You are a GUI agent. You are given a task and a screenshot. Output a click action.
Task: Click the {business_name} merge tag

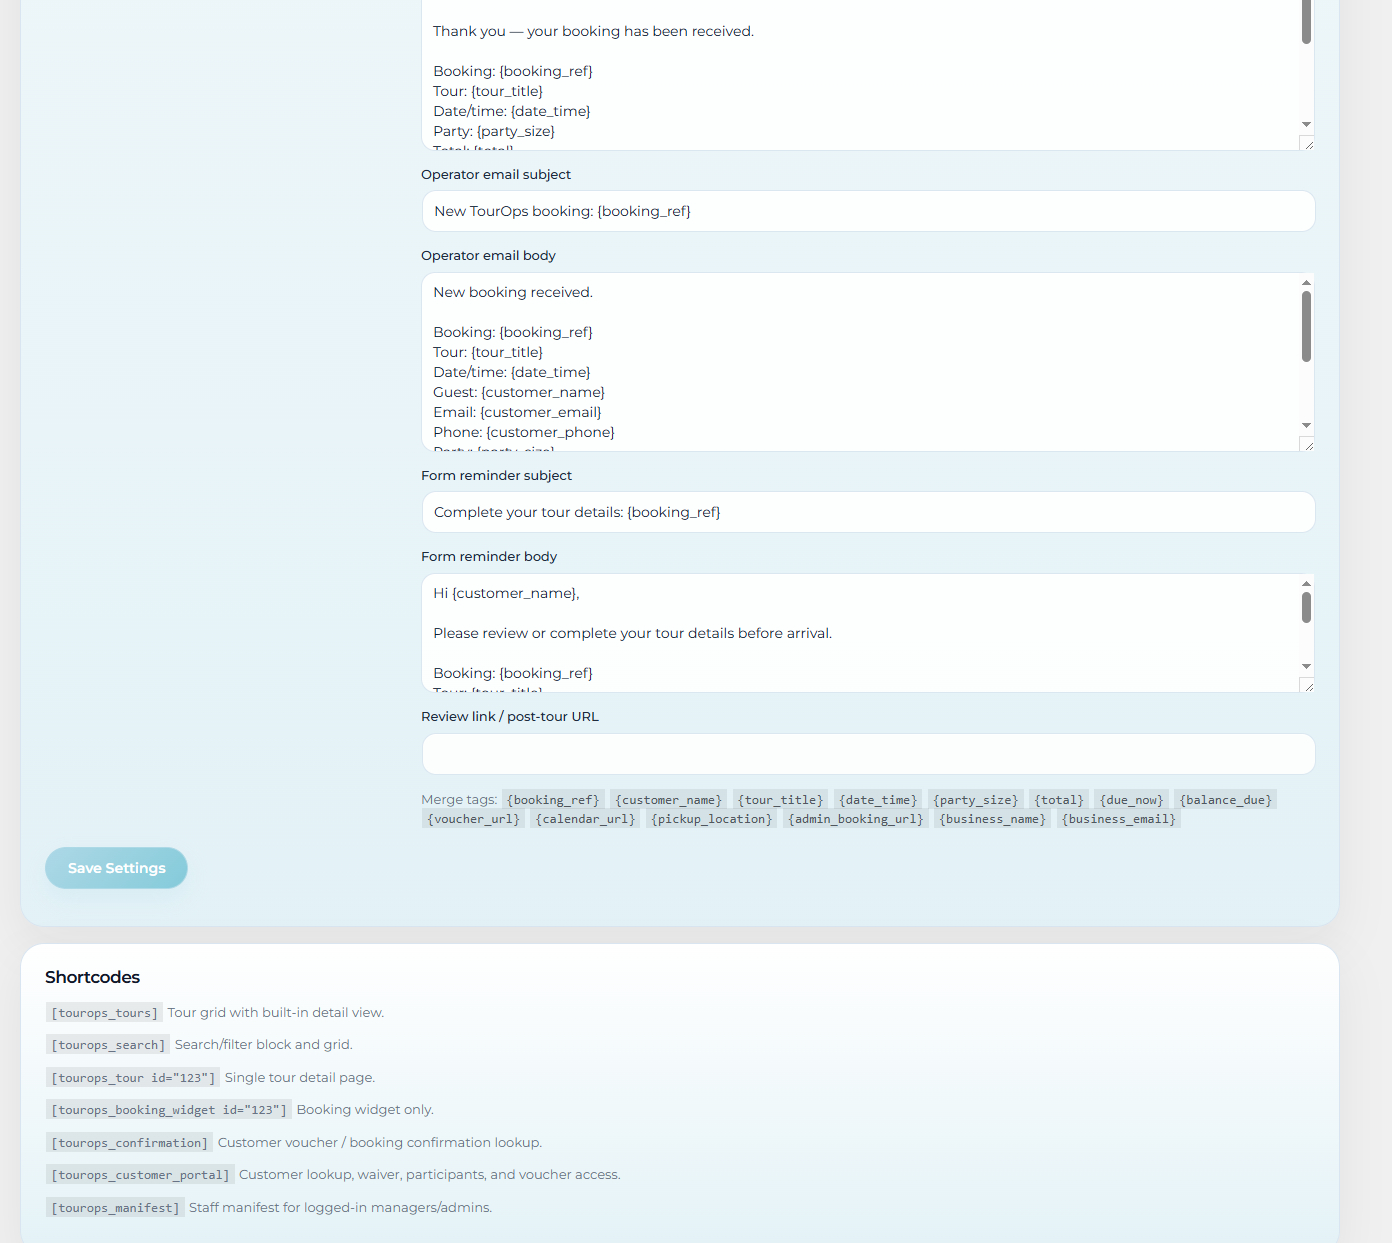993,819
